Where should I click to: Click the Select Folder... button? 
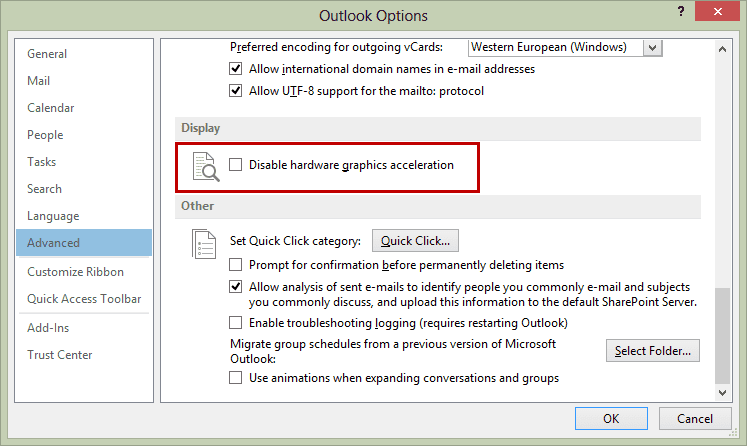tap(653, 351)
